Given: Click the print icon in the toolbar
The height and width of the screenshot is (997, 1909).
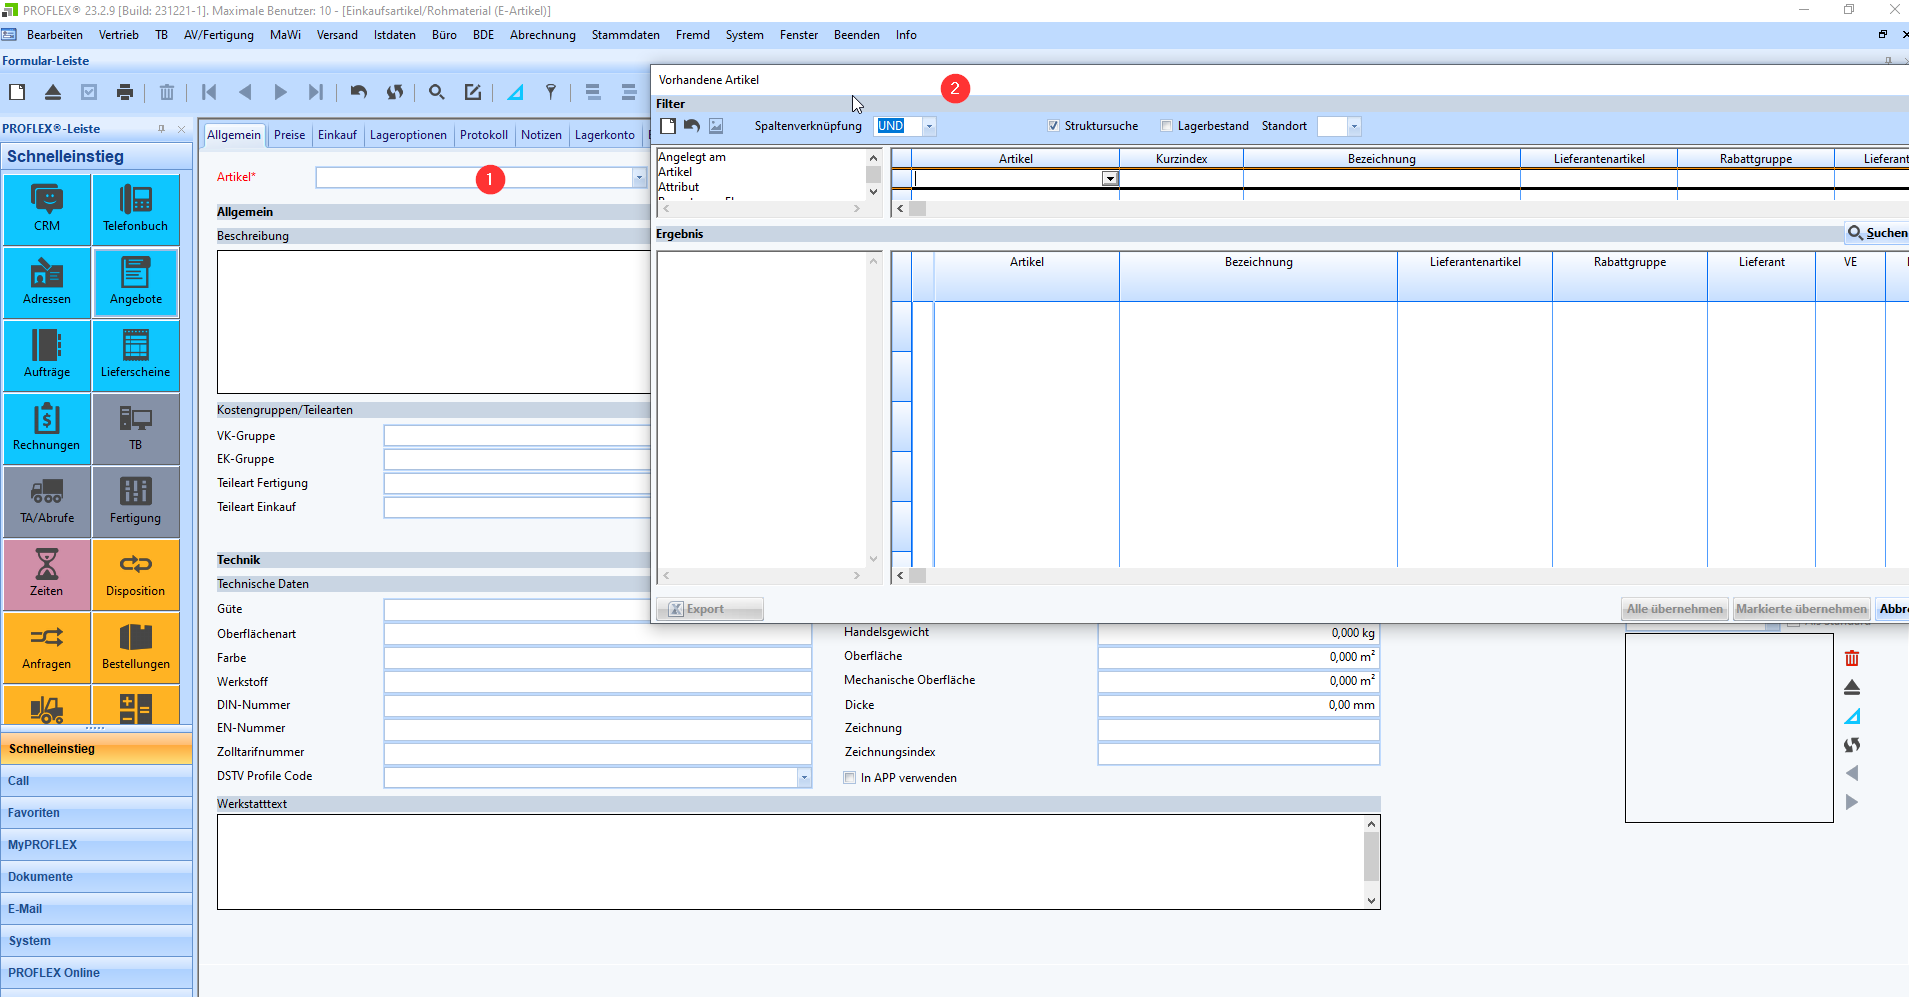Looking at the screenshot, I should 125,92.
